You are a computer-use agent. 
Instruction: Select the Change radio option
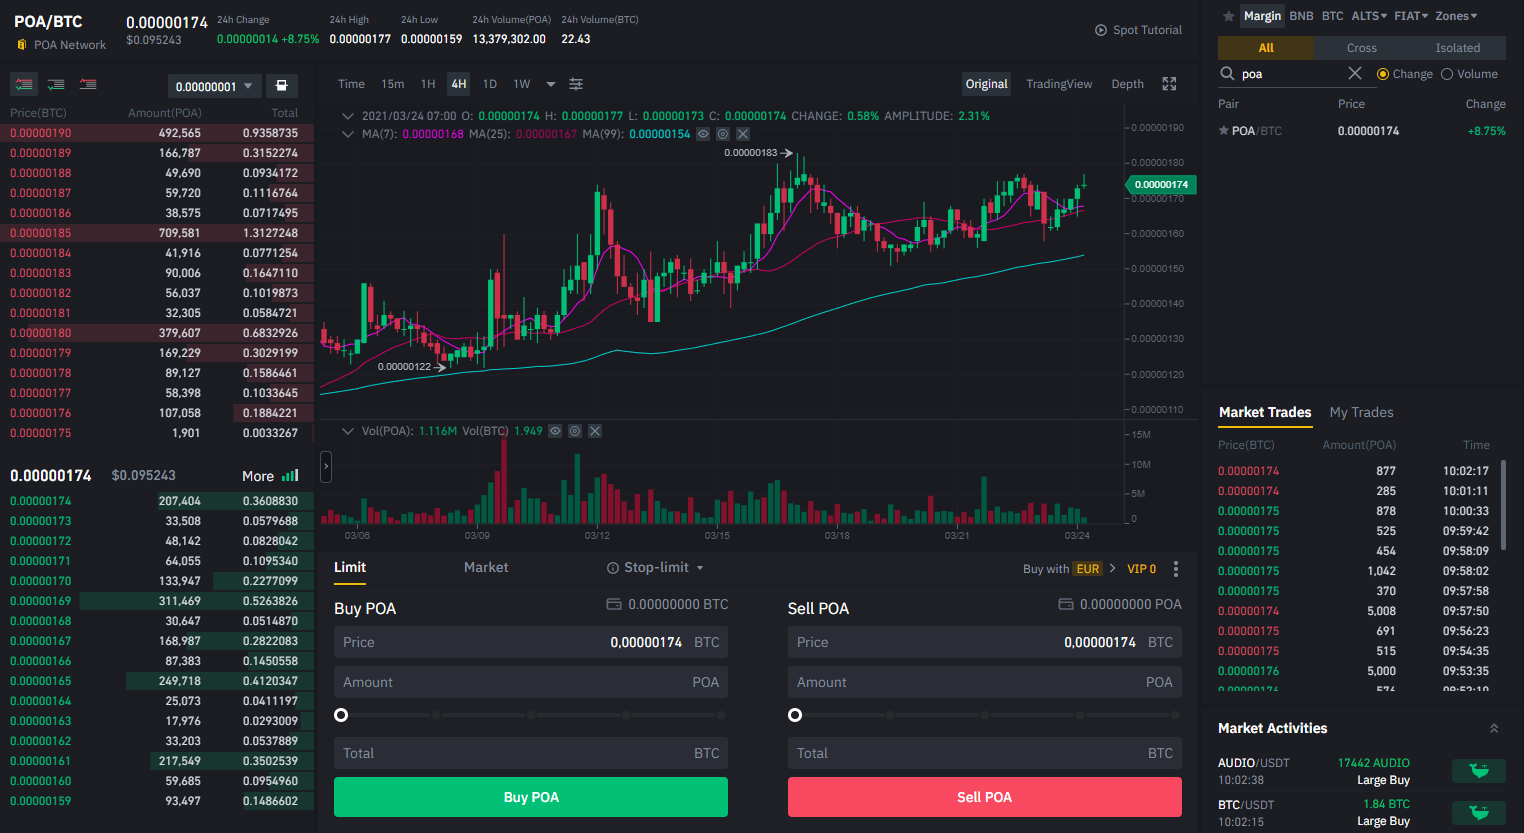(x=1383, y=74)
